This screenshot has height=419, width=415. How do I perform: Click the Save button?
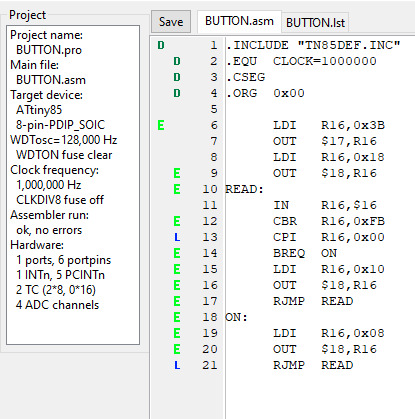pyautogui.click(x=171, y=22)
